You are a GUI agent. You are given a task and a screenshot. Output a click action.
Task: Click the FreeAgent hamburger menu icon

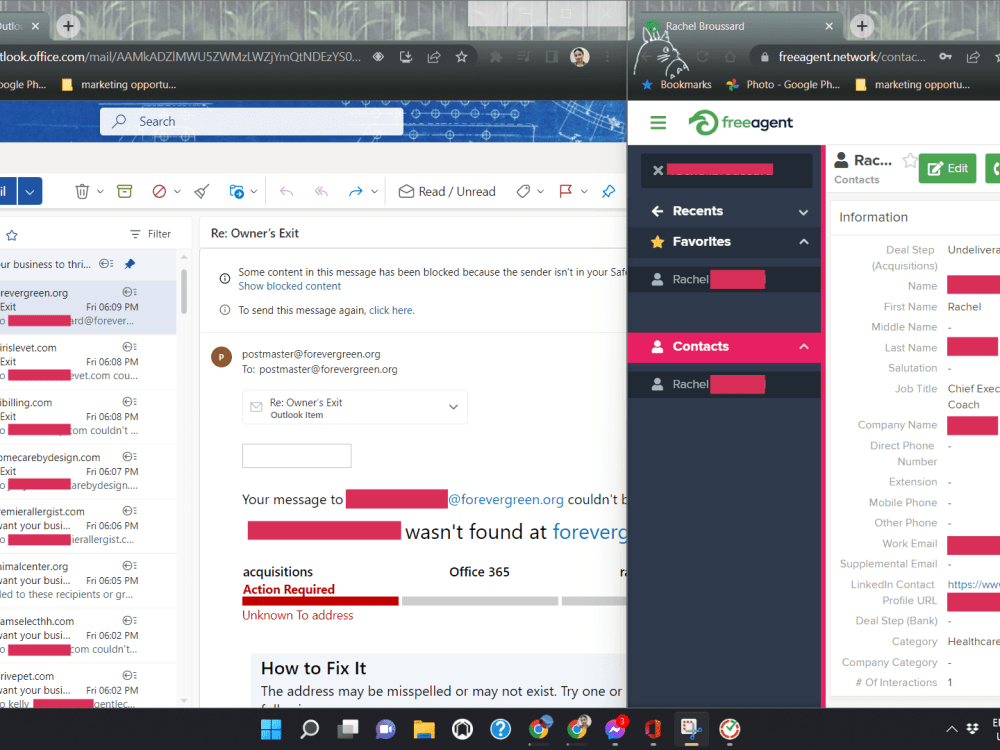pyautogui.click(x=658, y=122)
